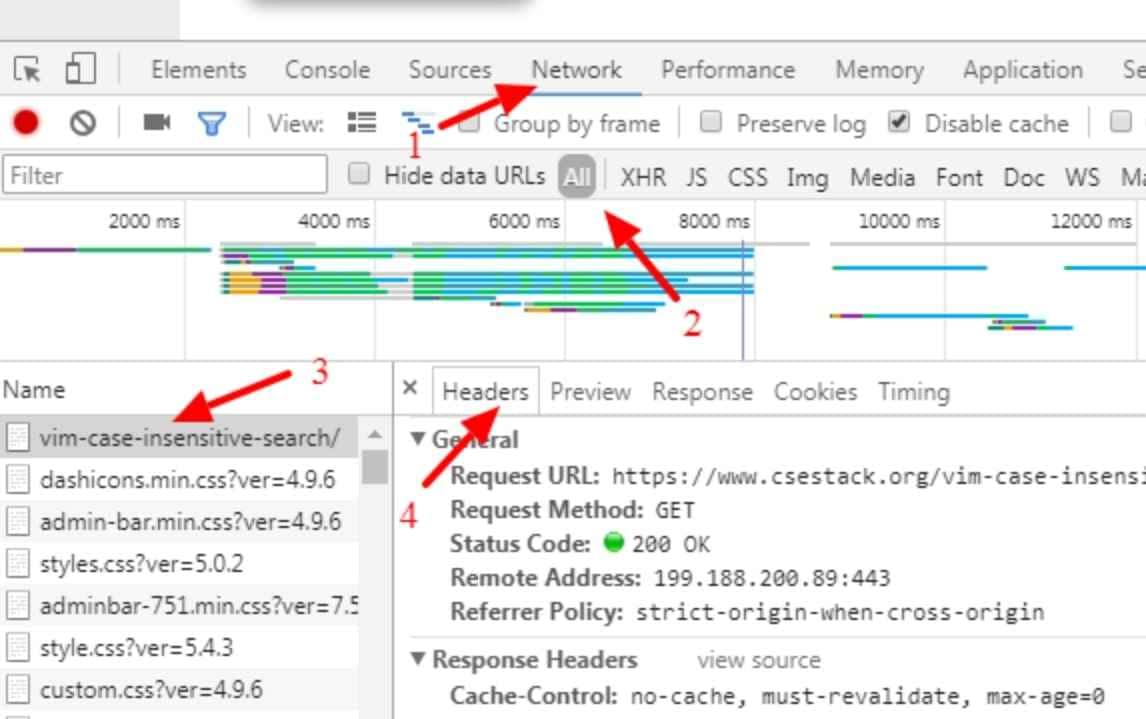
Task: Filter requests by Font type
Action: point(960,177)
